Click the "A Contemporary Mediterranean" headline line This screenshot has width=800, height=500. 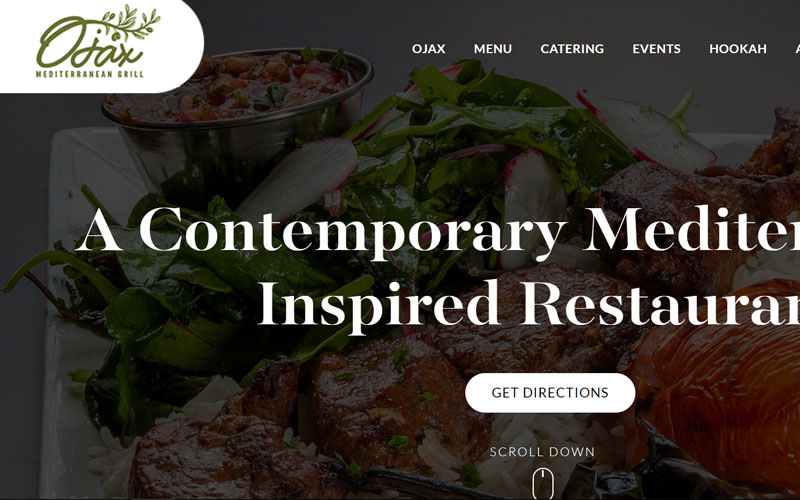click(x=438, y=231)
